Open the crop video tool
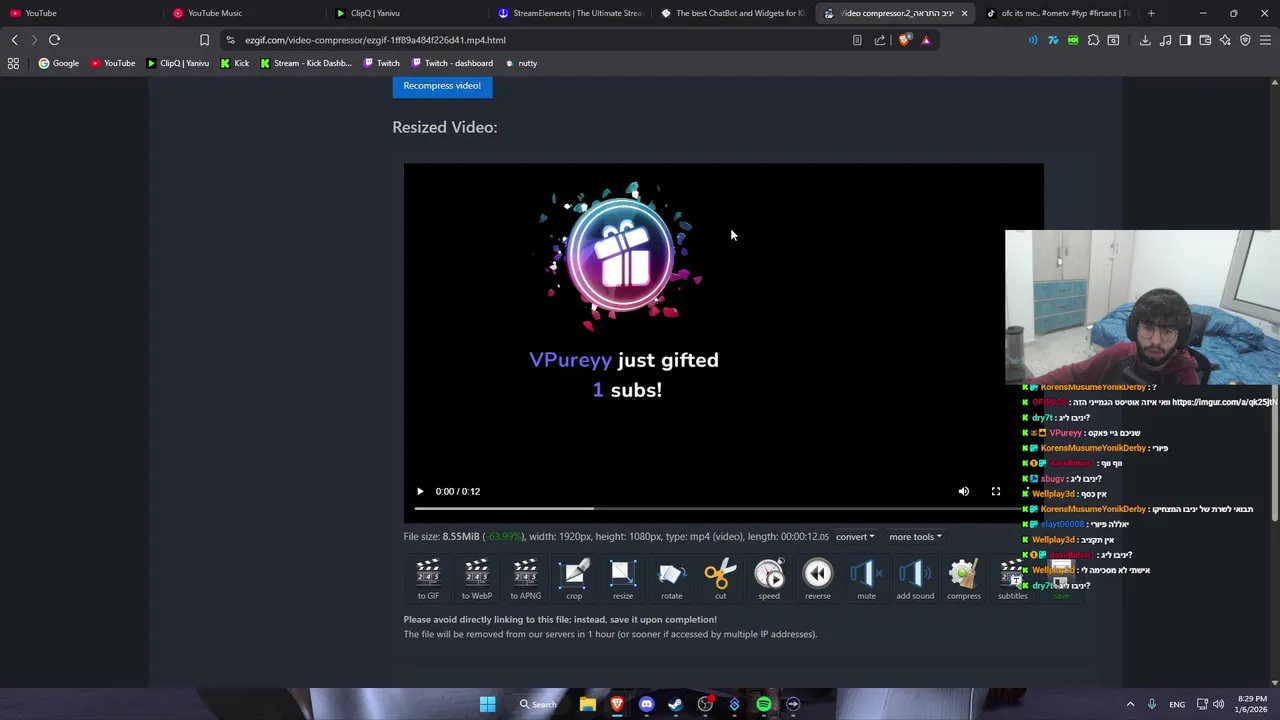This screenshot has height=720, width=1280. pos(574,580)
